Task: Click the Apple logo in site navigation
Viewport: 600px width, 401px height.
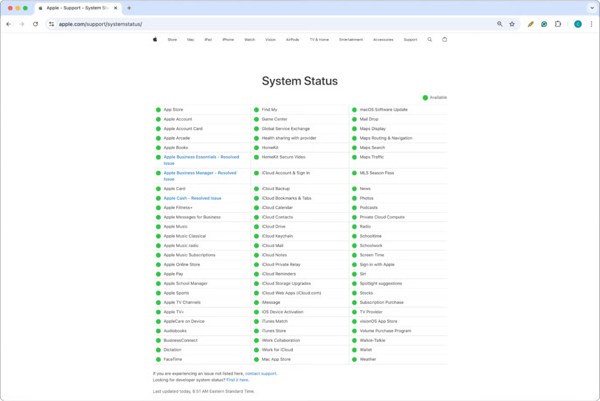Action: point(155,39)
